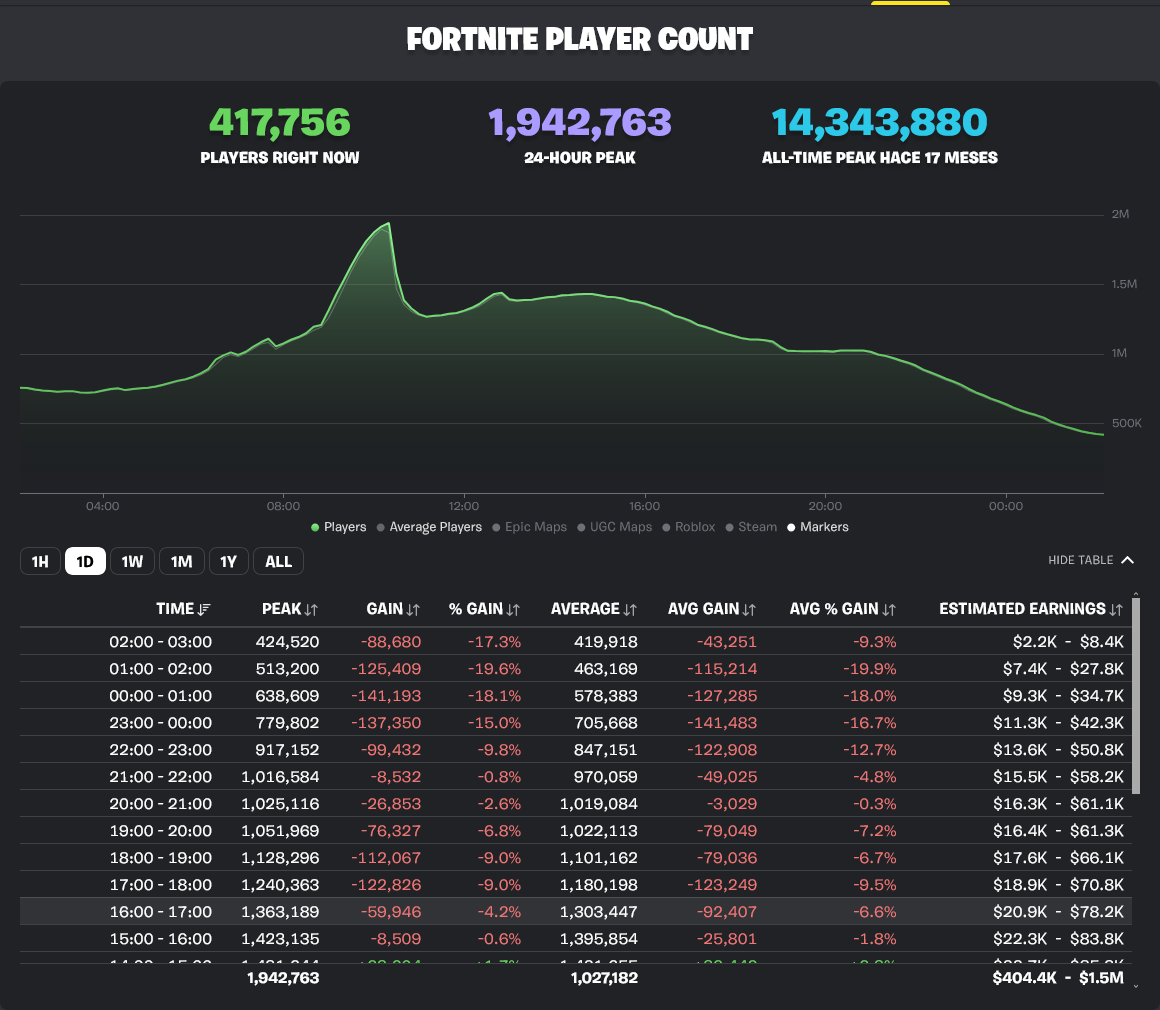The height and width of the screenshot is (1010, 1160).
Task: Select the highlighted 16:00 - 17:00 row
Action: [x=576, y=912]
